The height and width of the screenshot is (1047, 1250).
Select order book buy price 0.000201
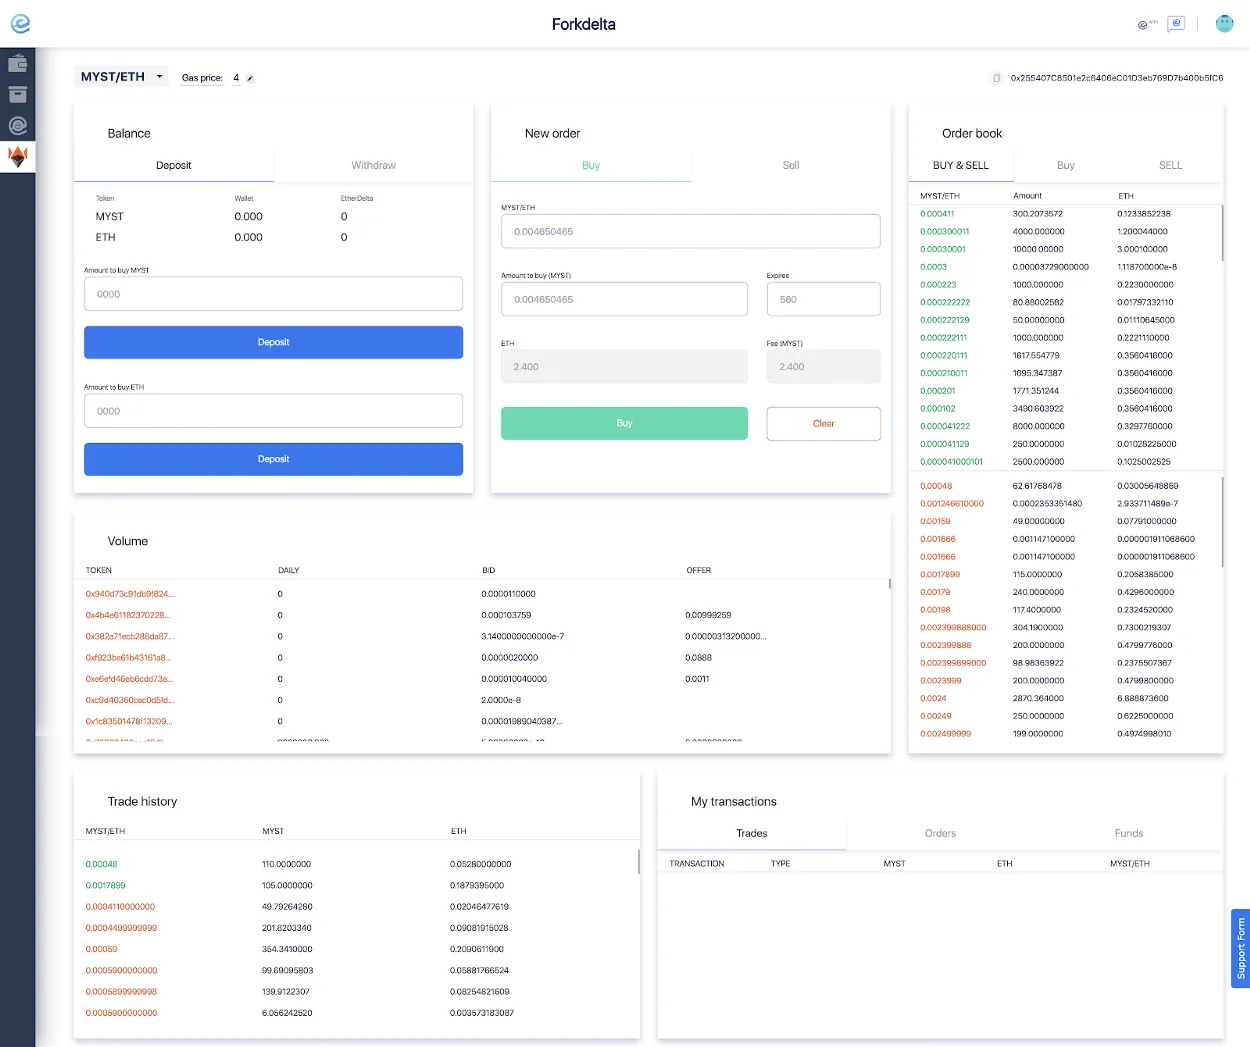point(937,391)
